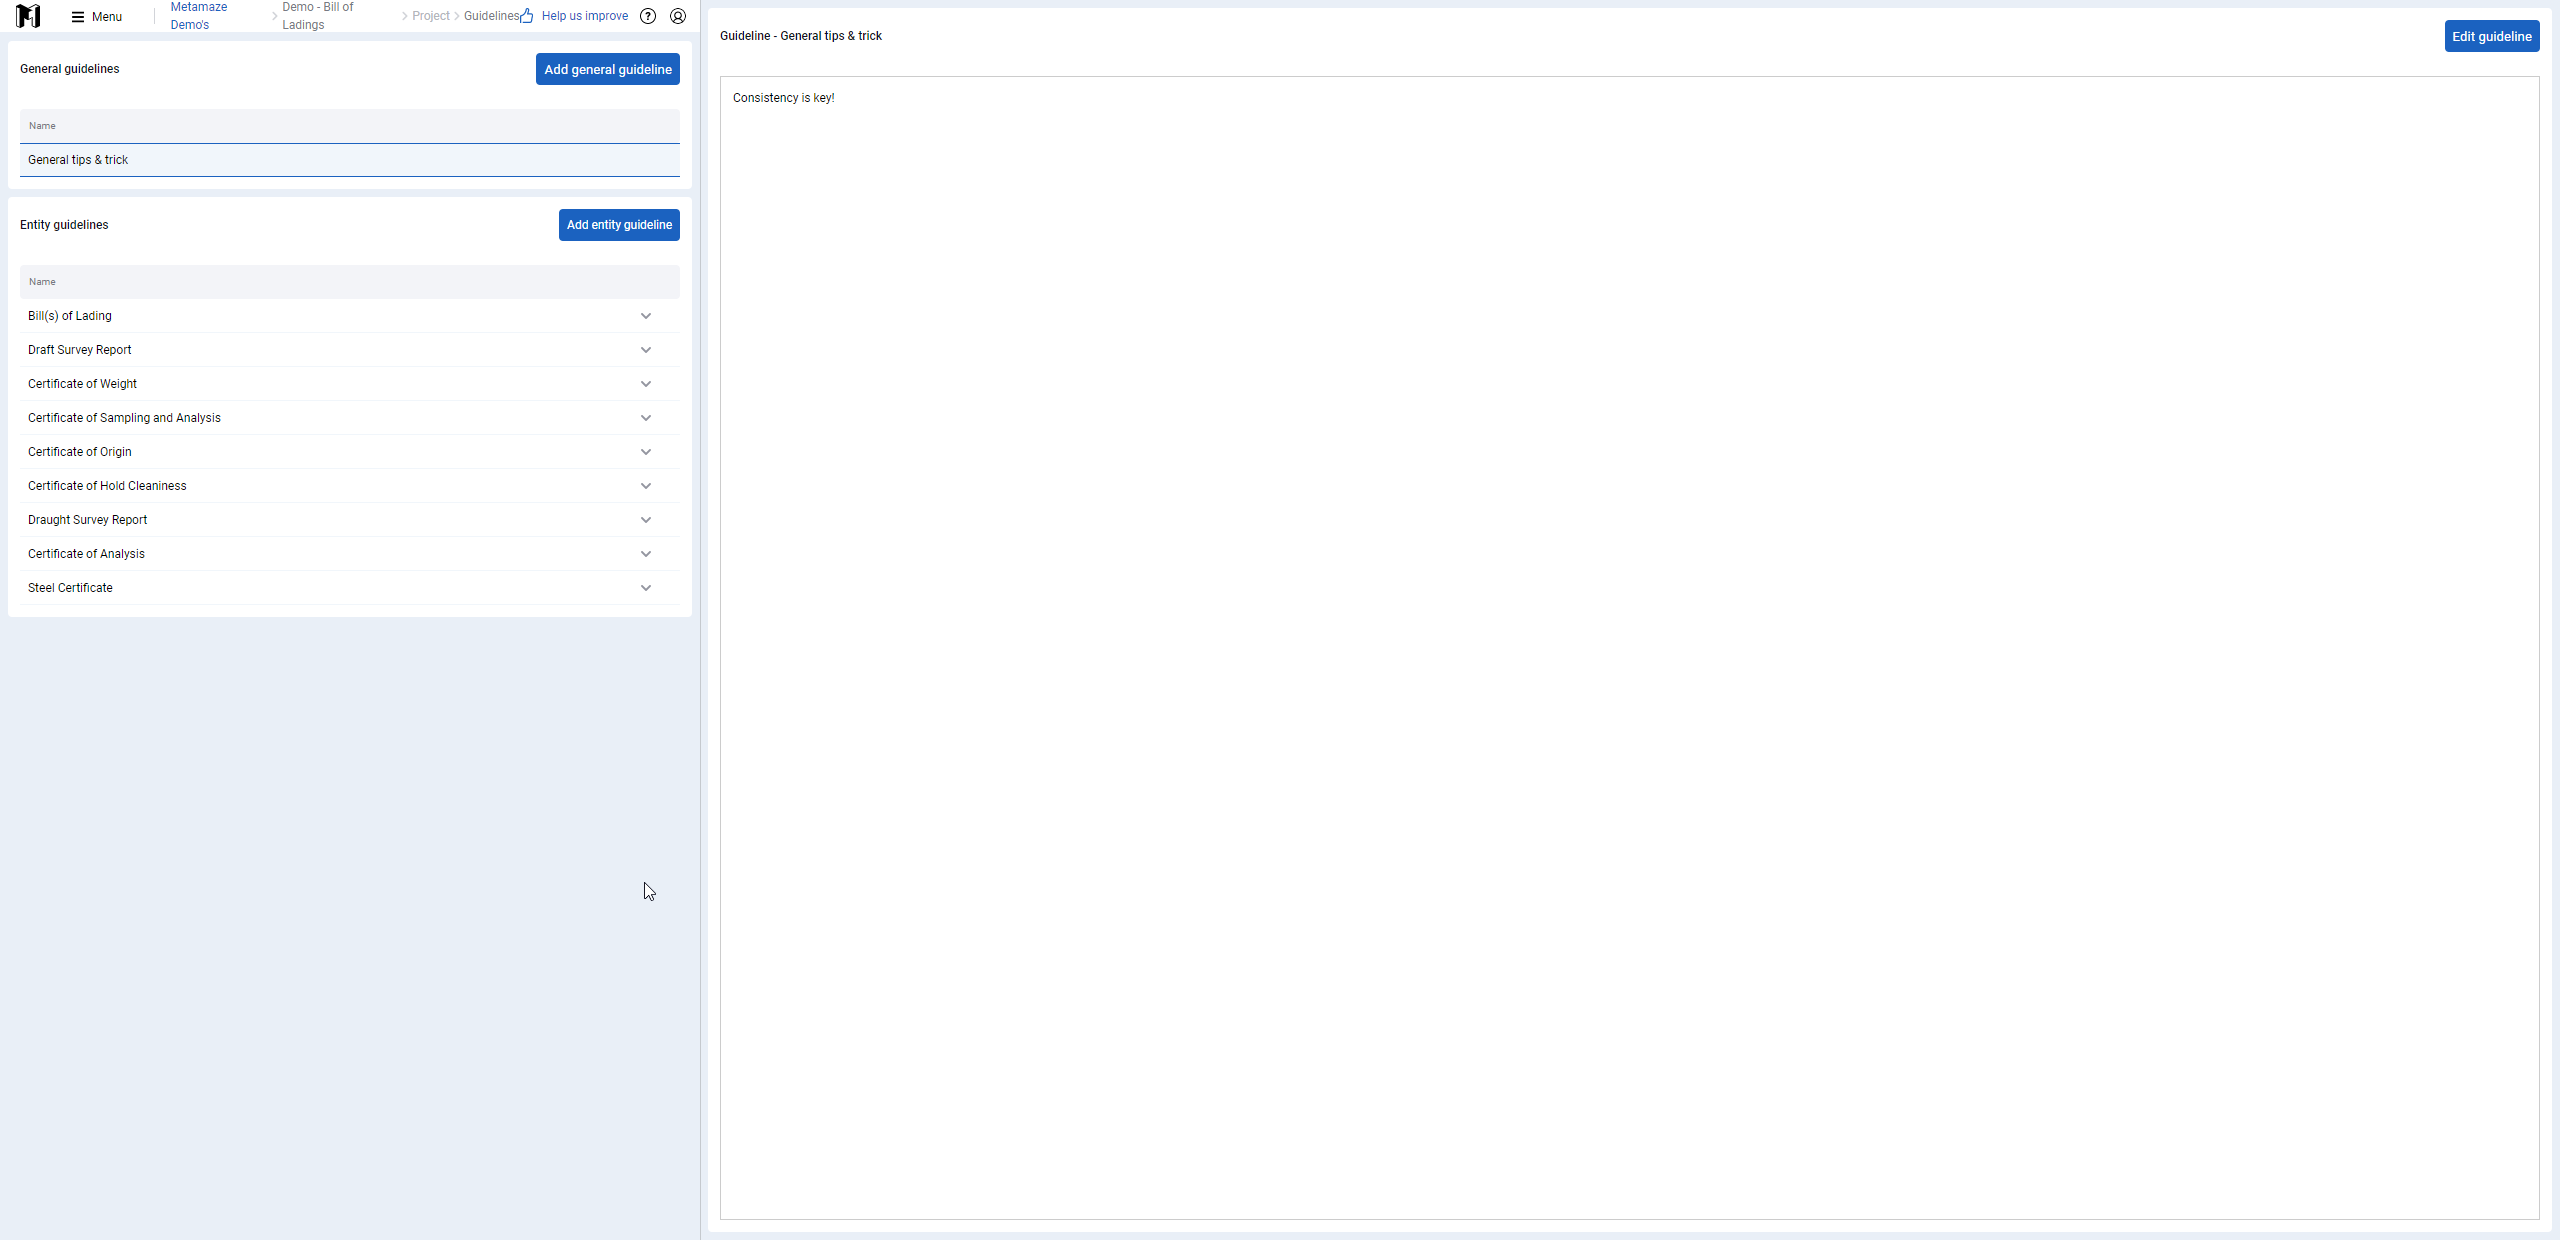Expand the Draught Survey Report chevron
2560x1240 pixels.
tap(646, 520)
